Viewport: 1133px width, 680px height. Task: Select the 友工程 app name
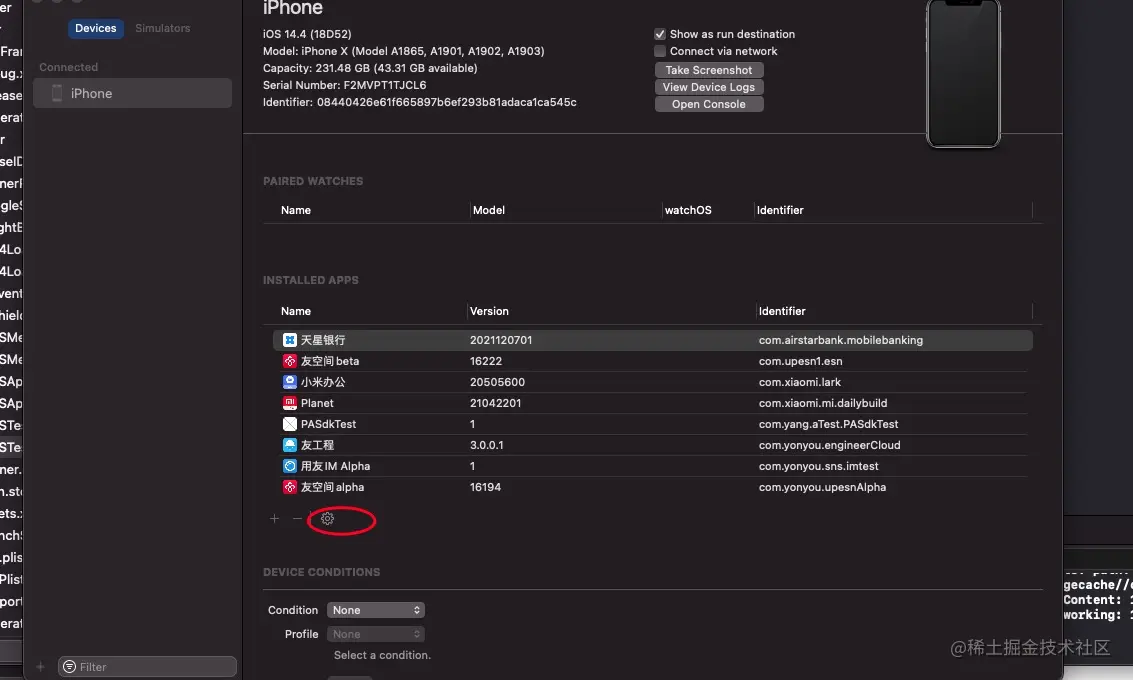(x=317, y=444)
